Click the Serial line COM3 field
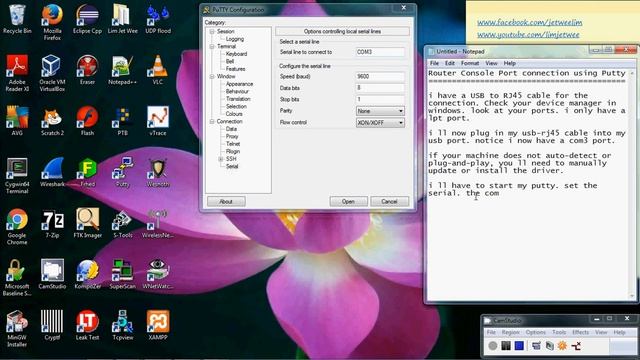 [380, 52]
